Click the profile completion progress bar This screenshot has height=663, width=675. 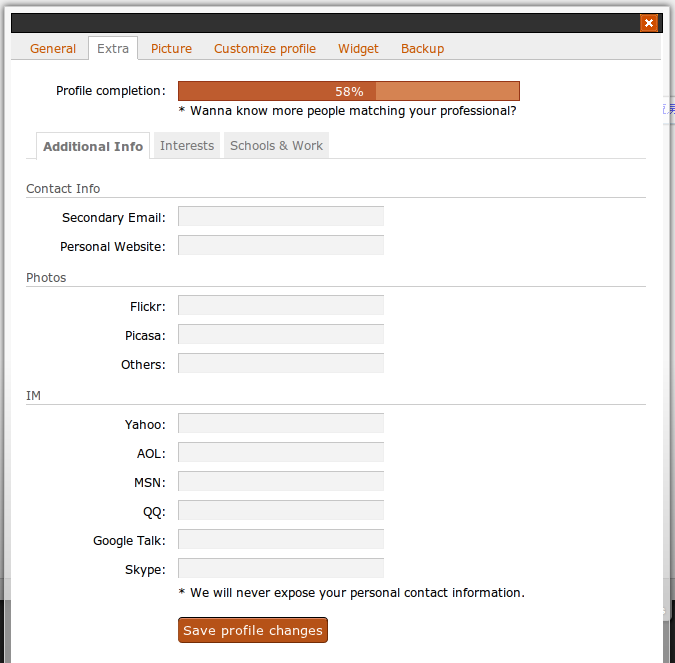point(348,91)
